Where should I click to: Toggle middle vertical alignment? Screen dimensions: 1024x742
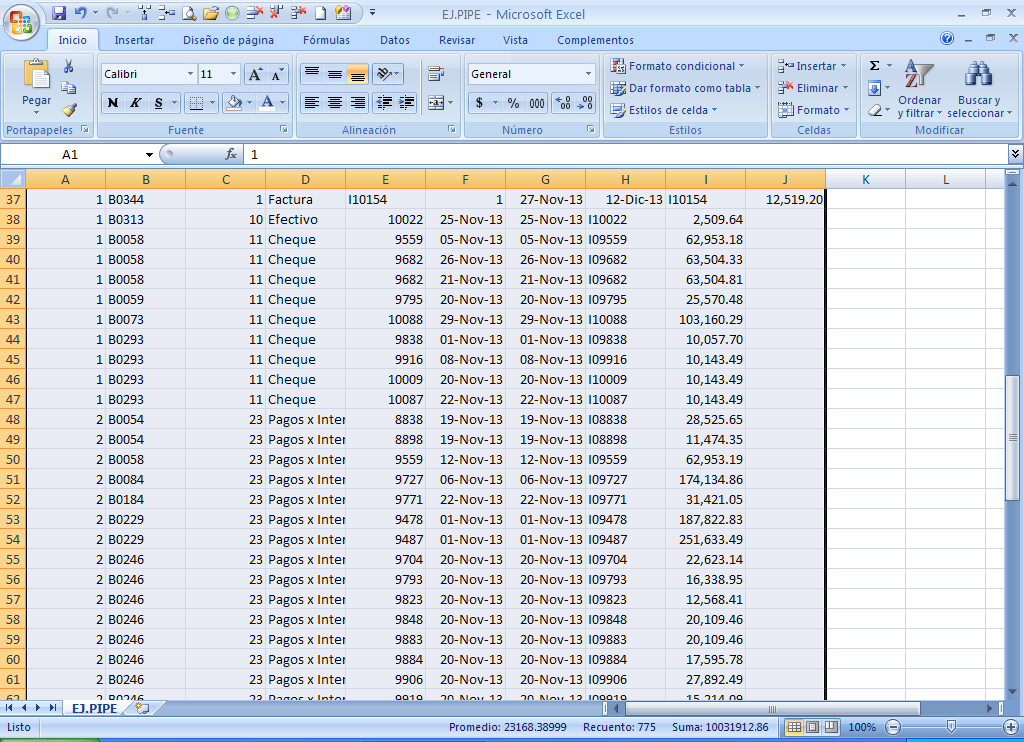[x=334, y=74]
